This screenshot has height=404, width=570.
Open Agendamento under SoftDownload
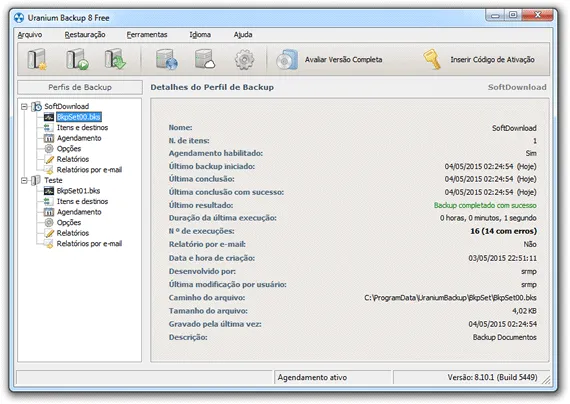point(79,138)
